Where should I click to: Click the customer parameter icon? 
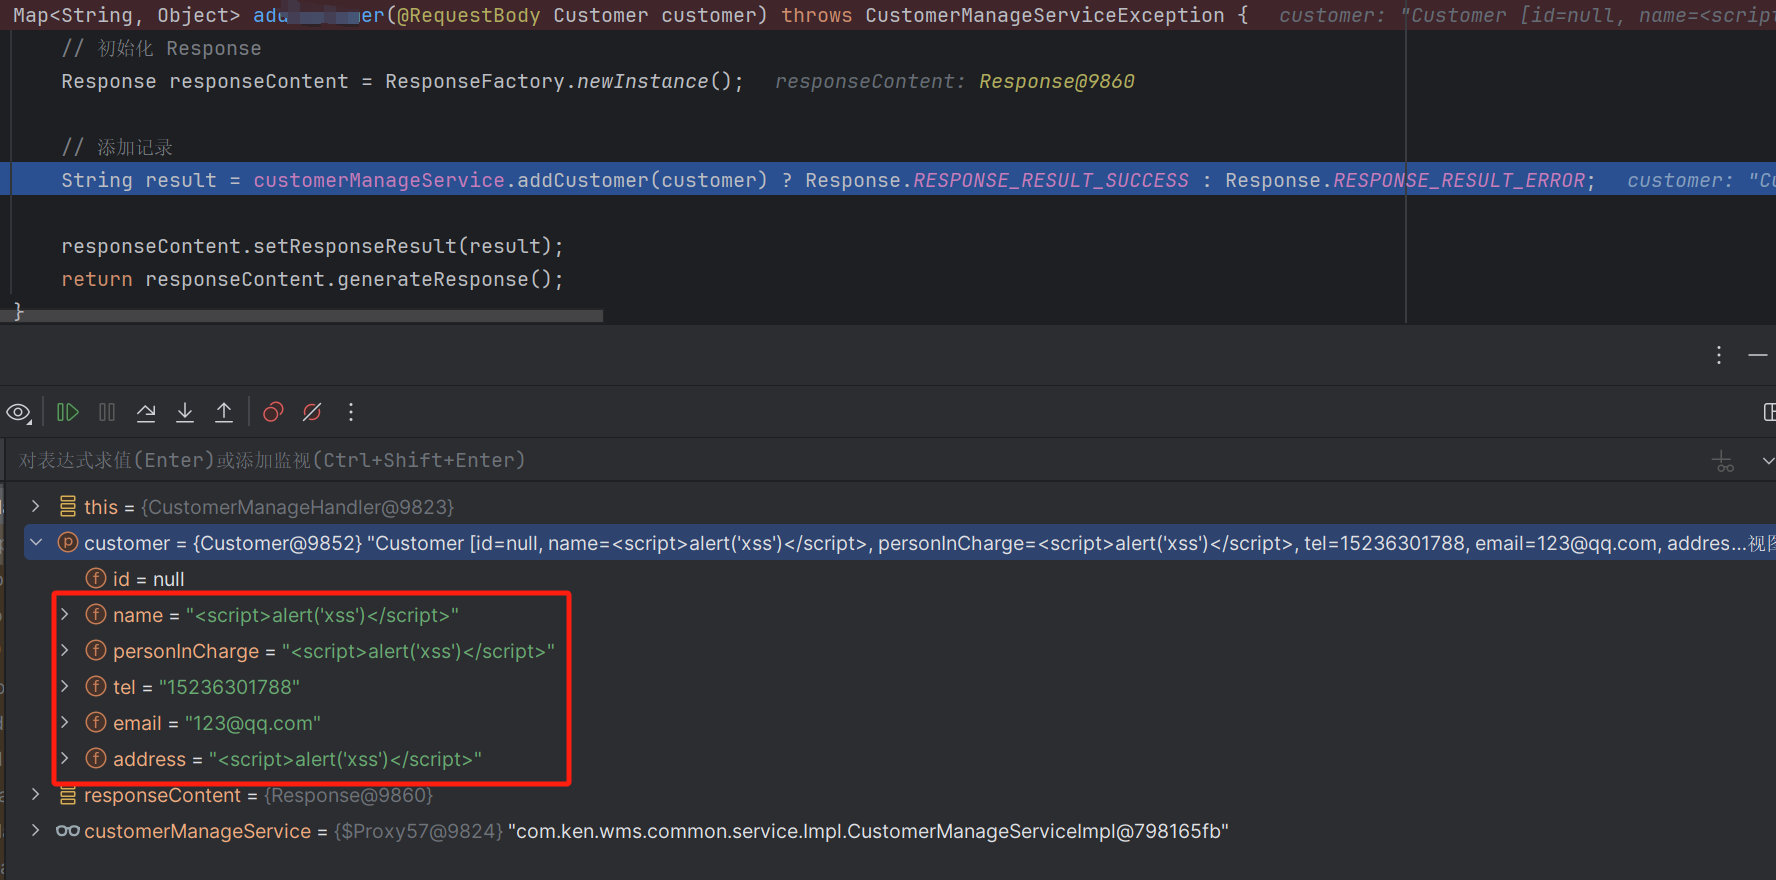point(67,542)
